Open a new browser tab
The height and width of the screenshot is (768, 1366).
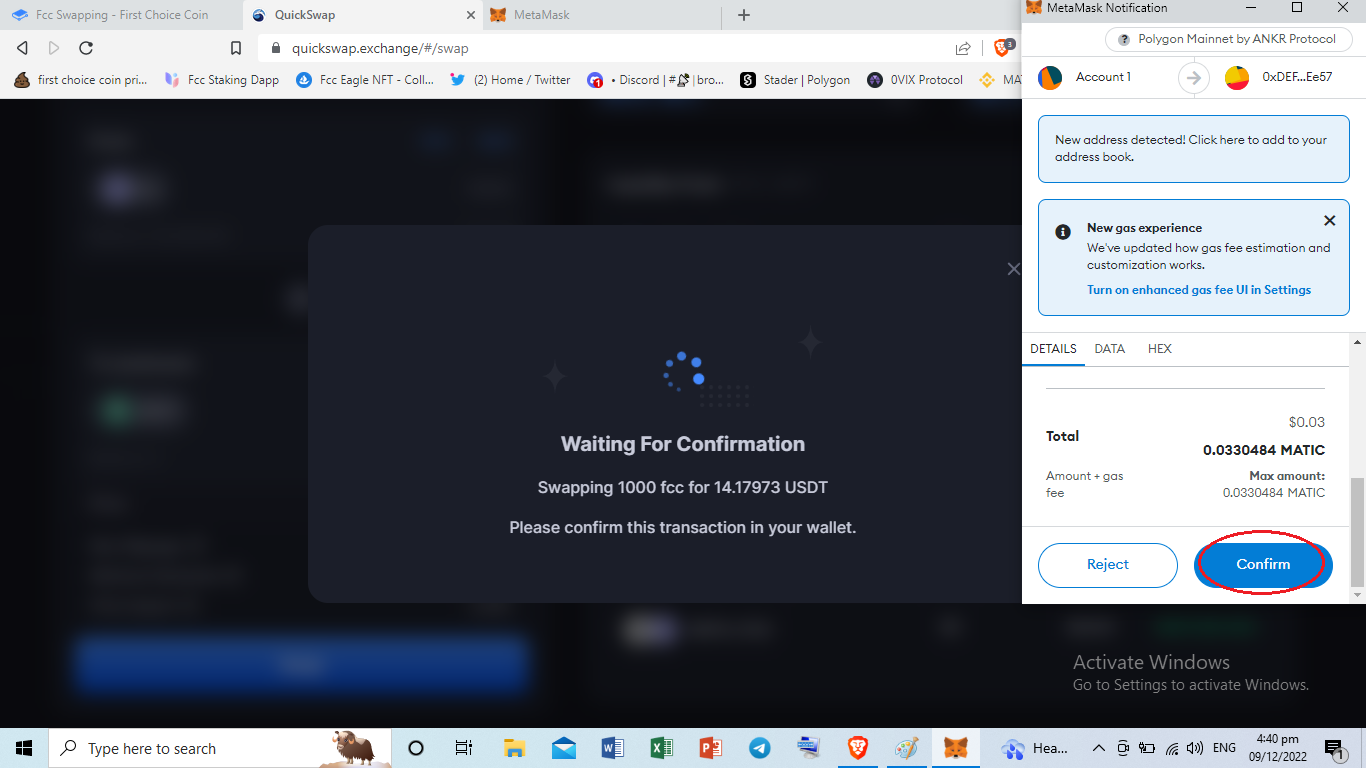(743, 15)
